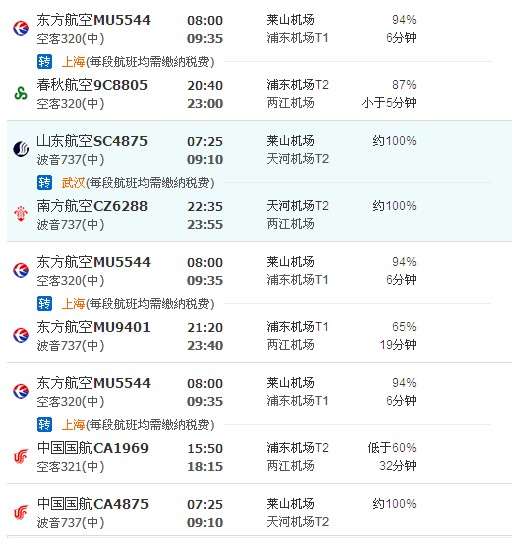Screen dimensions: 512x538
Task: Open flight 山东航空SC4875 details
Action: pyautogui.click(x=92, y=141)
